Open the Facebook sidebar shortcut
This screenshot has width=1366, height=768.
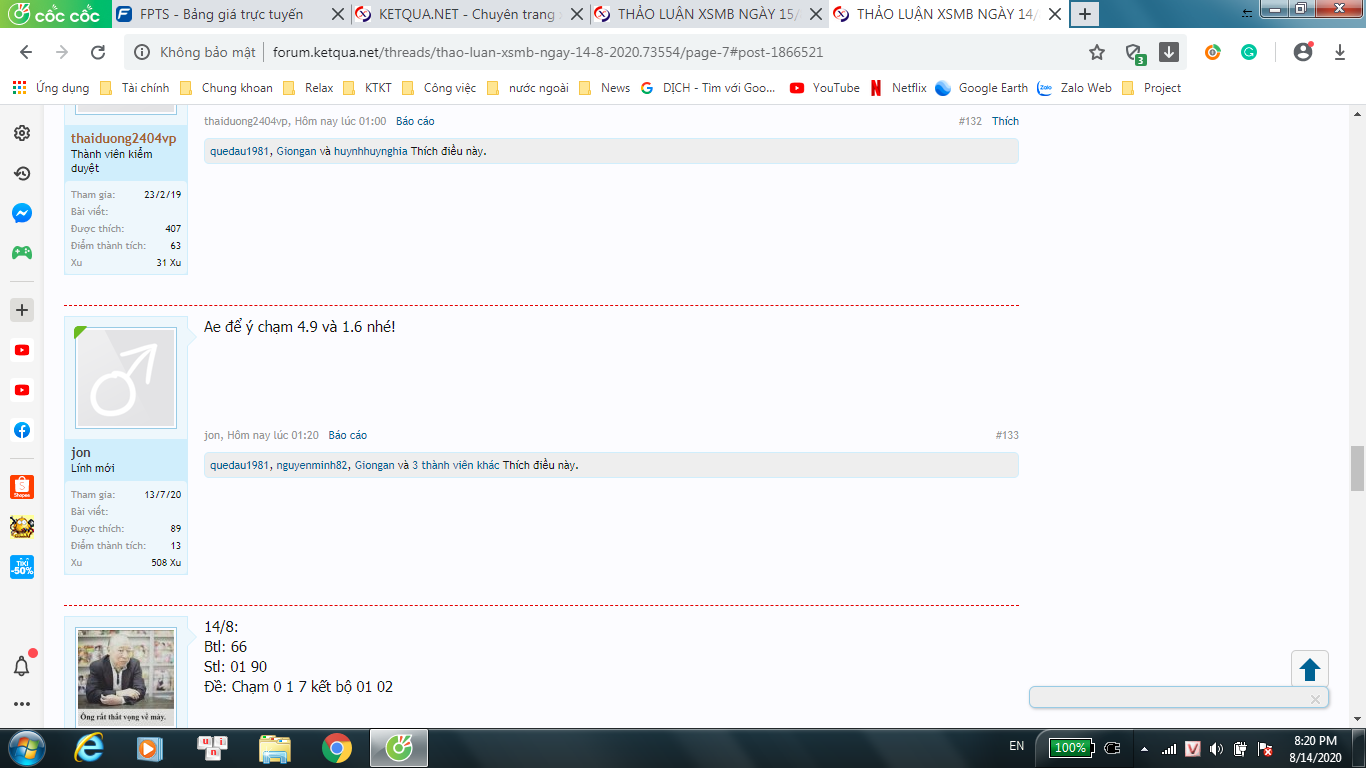point(21,430)
